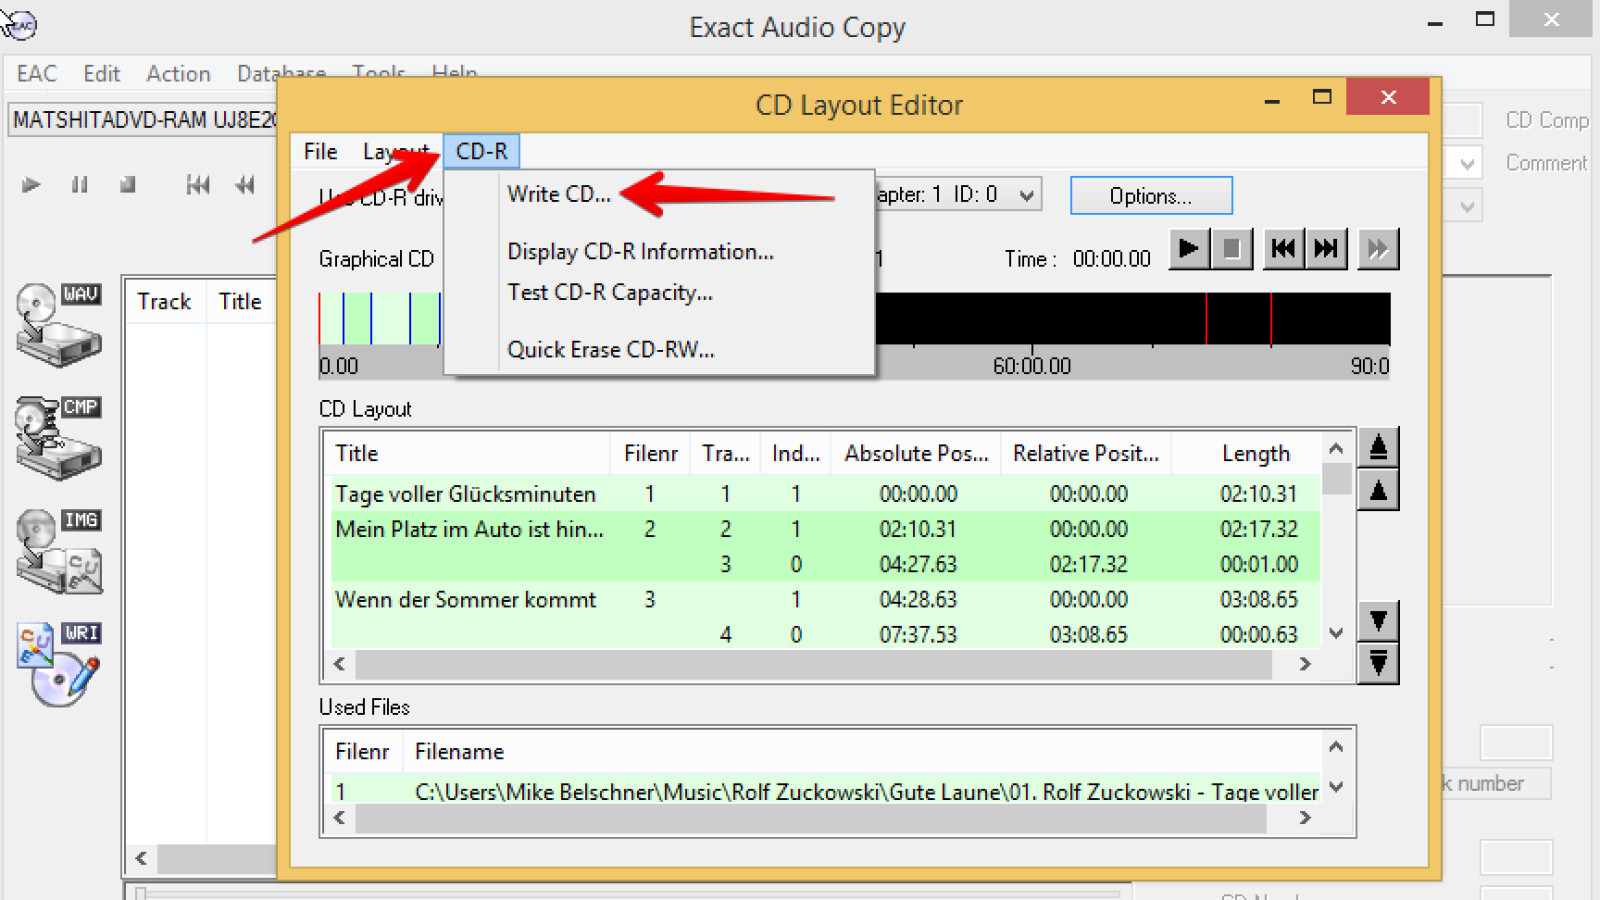Stop playback in the CD Layout Editor
Viewport: 1600px width, 900px height.
click(x=1234, y=249)
